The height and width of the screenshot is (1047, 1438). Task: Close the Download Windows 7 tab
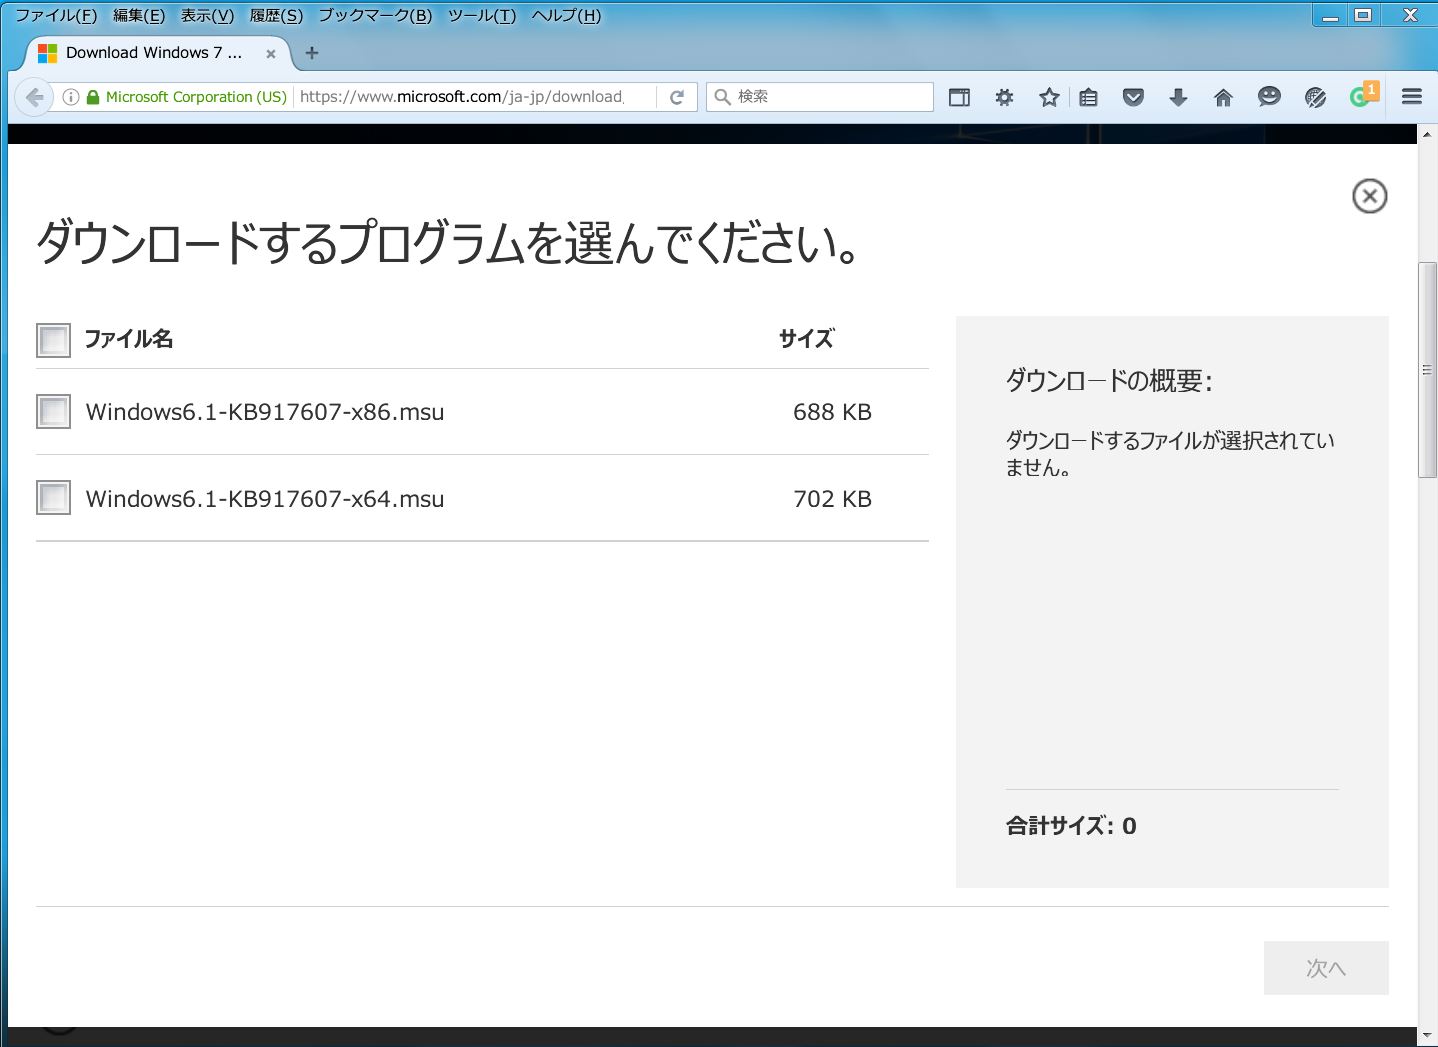pyautogui.click(x=271, y=54)
